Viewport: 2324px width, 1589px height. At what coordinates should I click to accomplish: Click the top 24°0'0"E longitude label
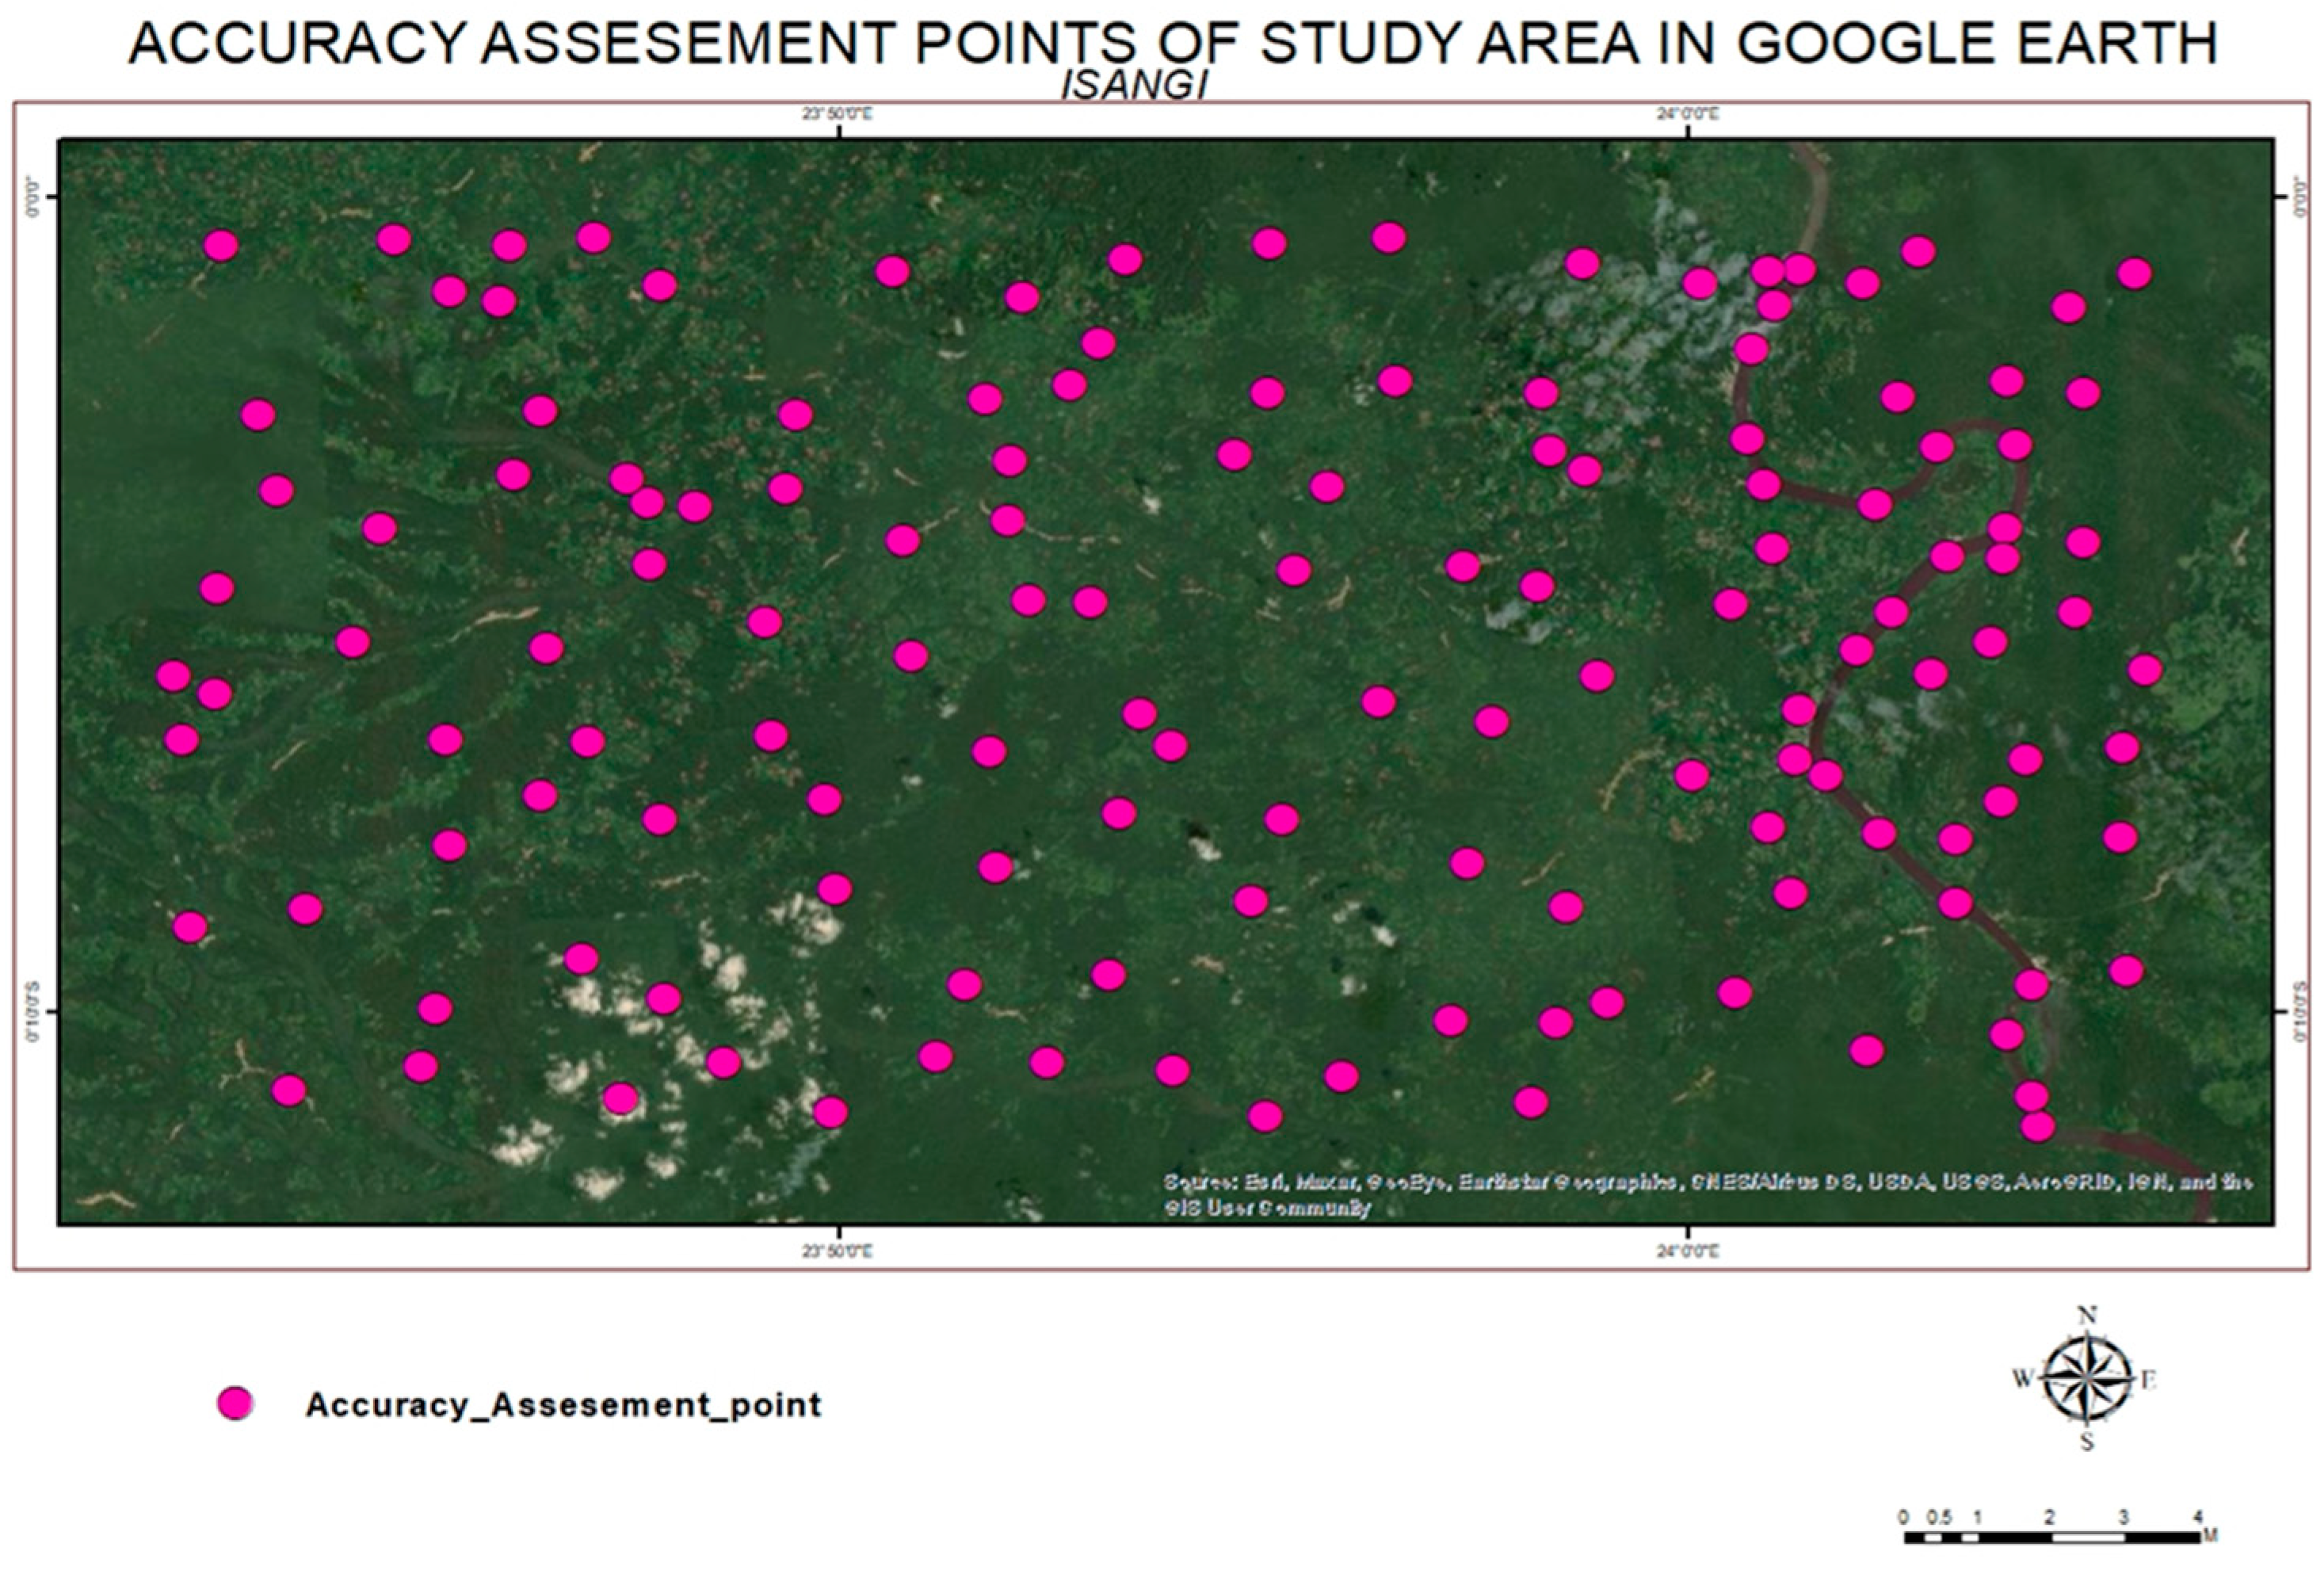[x=1687, y=114]
